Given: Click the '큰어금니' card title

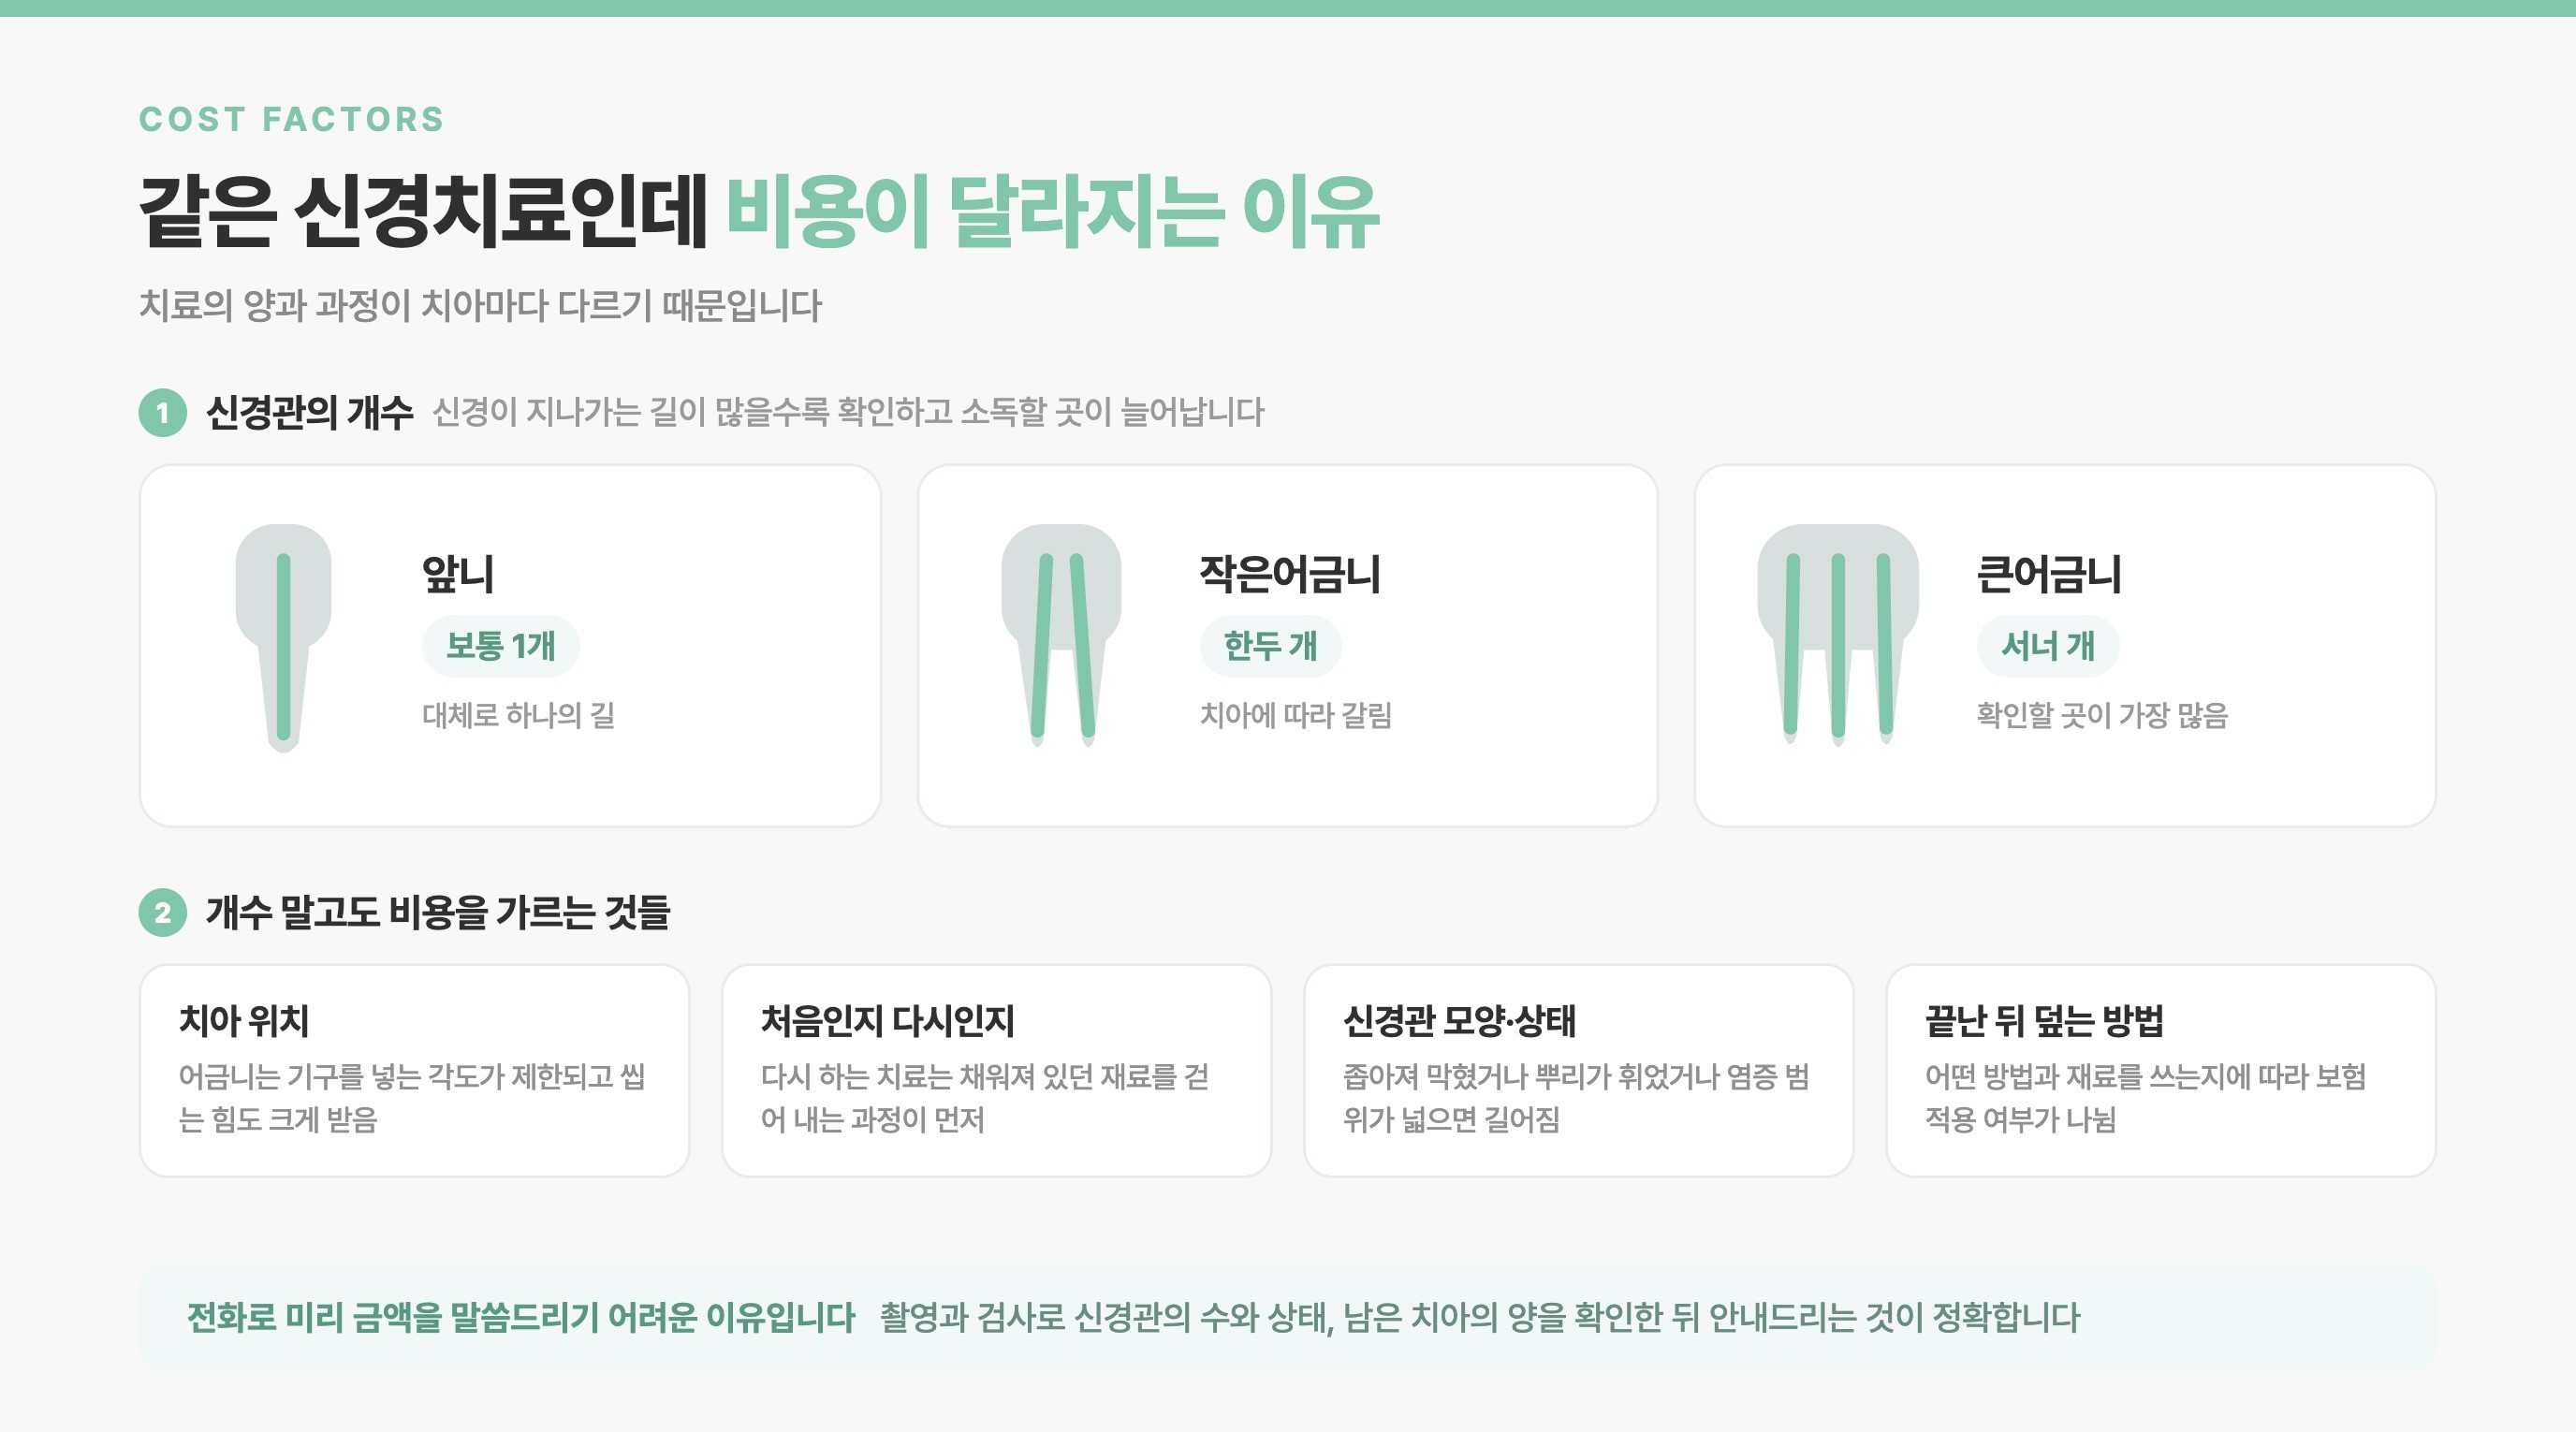Looking at the screenshot, I should point(2049,574).
